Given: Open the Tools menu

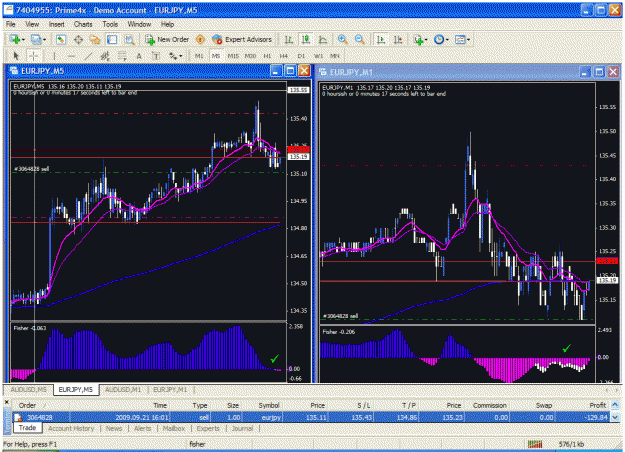Looking at the screenshot, I should tap(110, 24).
